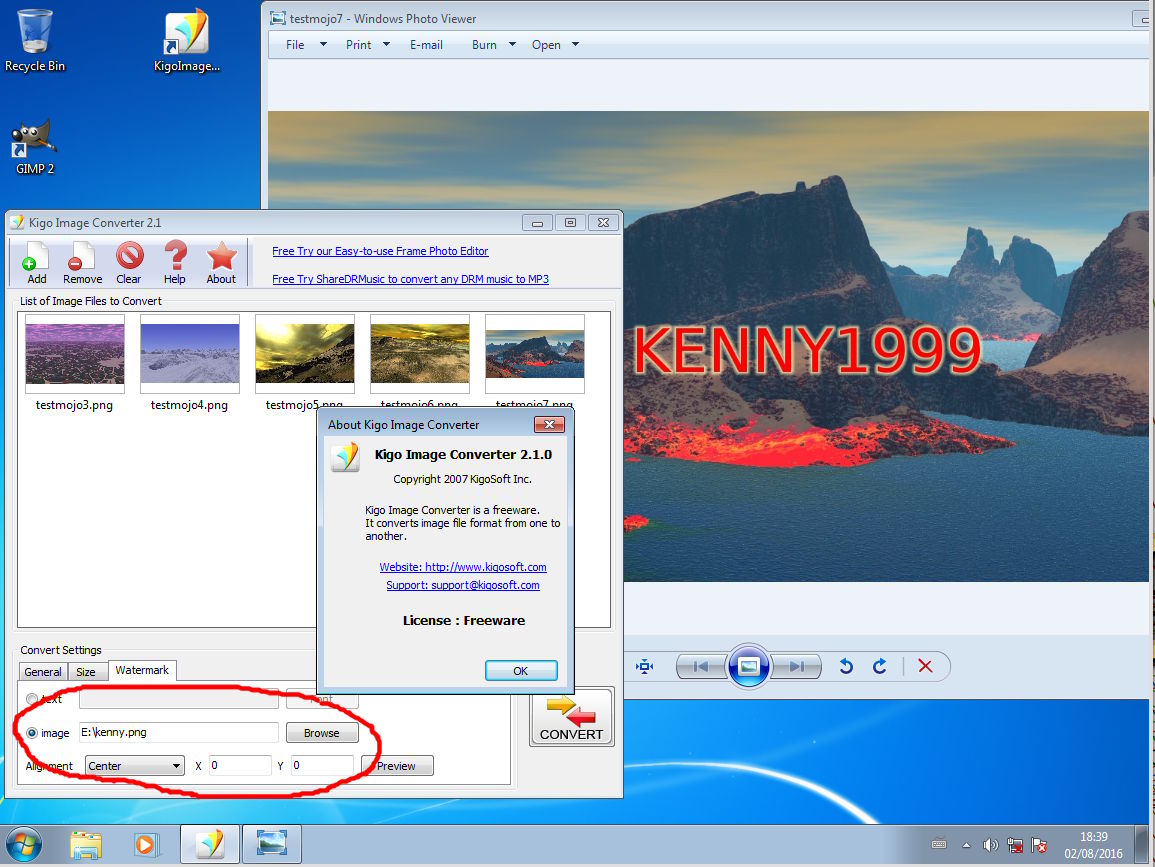Click the Preview watermark button
The image size is (1155, 867).
(x=397, y=765)
